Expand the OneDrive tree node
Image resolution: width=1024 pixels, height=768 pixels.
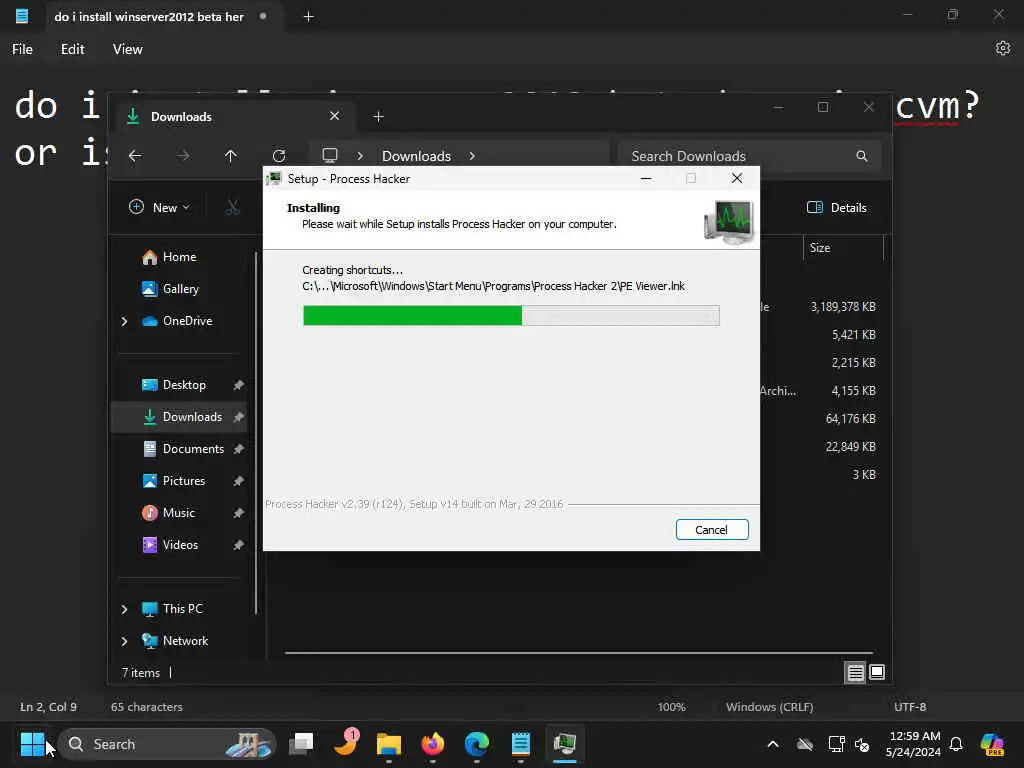[124, 321]
